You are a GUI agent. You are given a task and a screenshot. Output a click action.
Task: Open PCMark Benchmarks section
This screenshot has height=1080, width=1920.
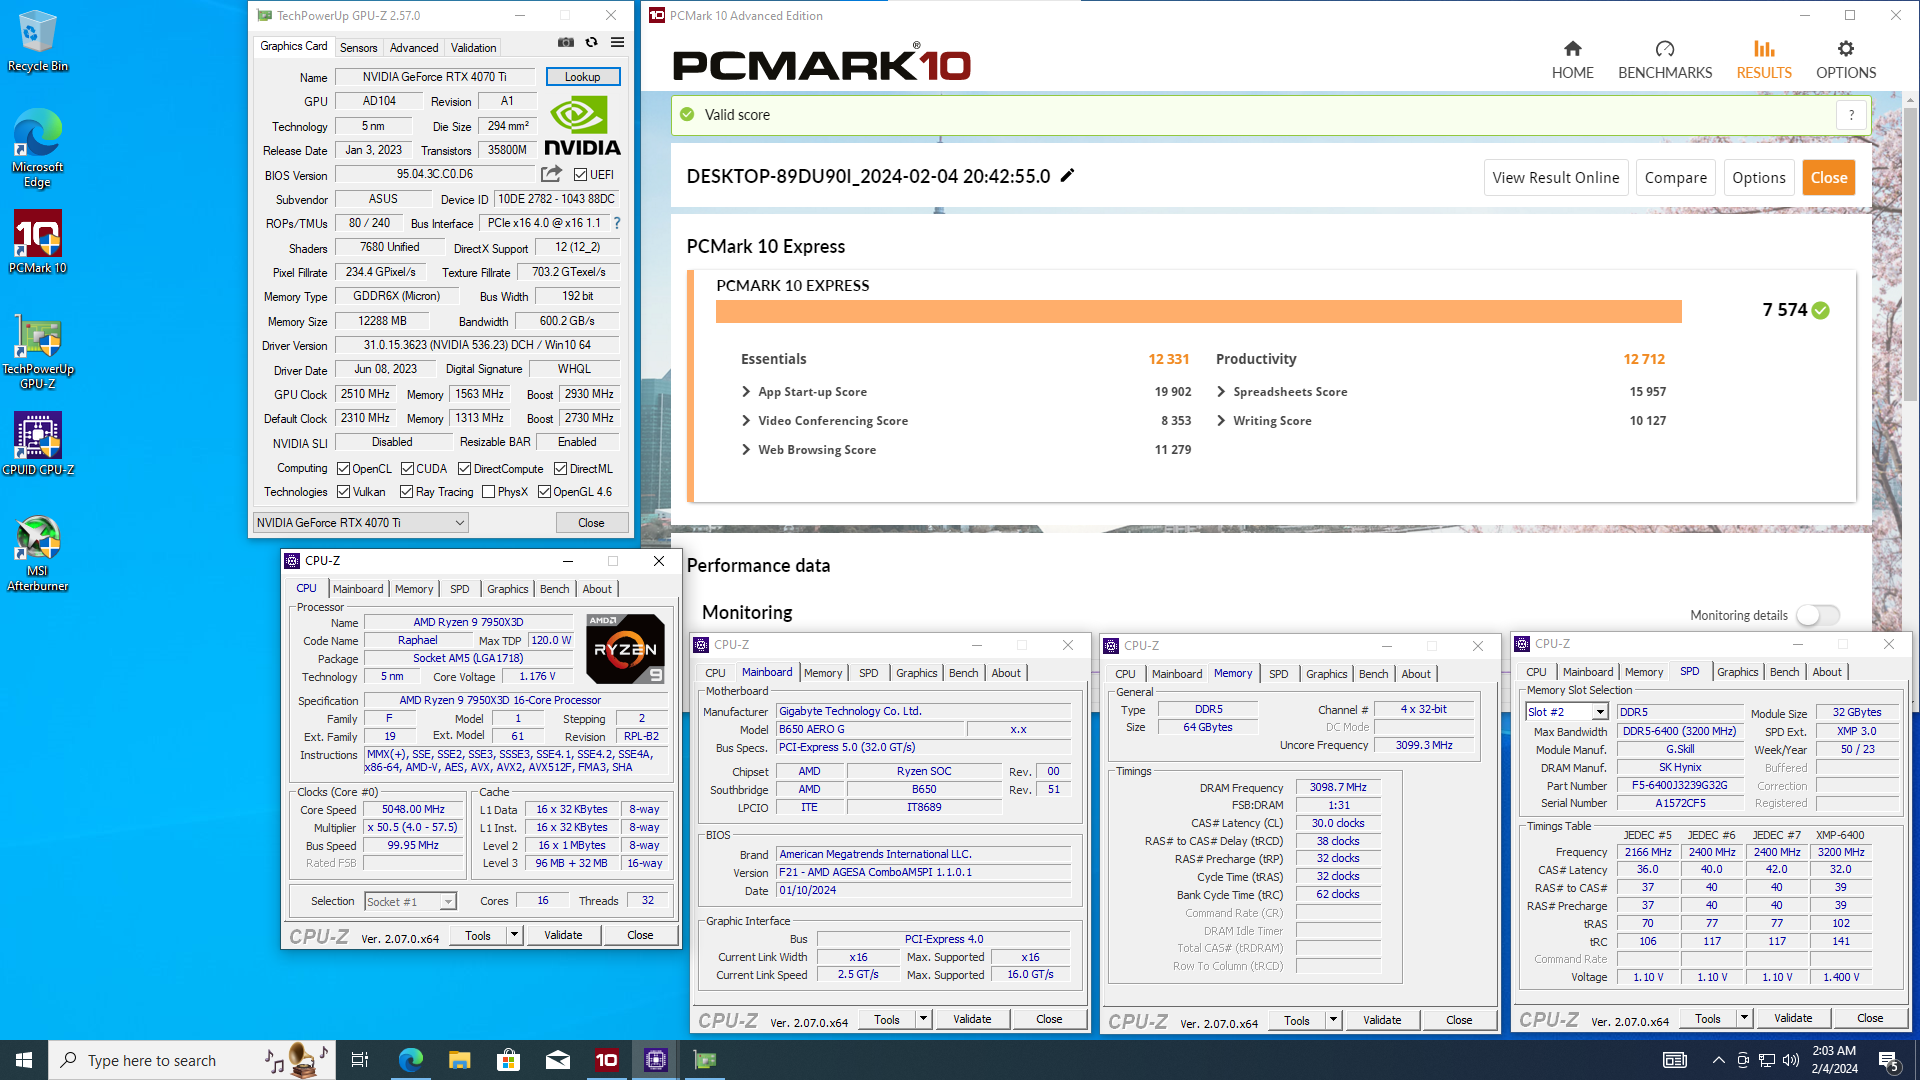click(1665, 60)
